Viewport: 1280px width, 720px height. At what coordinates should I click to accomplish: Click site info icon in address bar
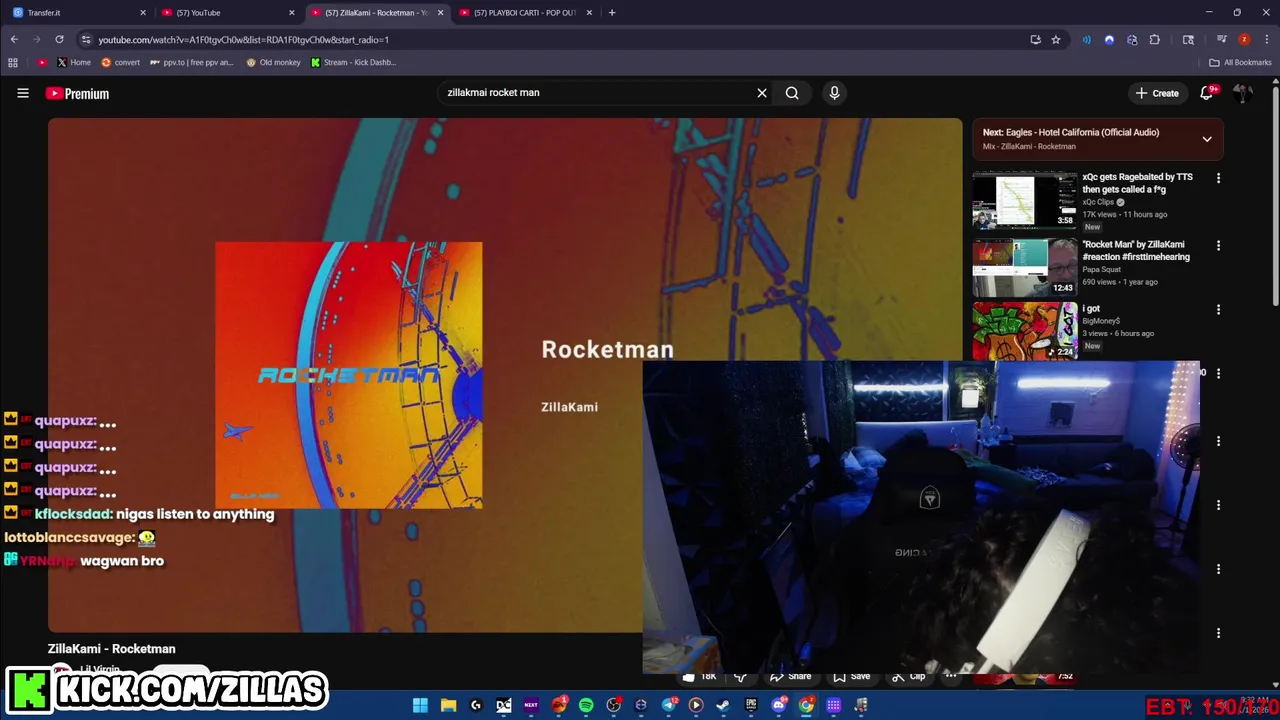(86, 40)
